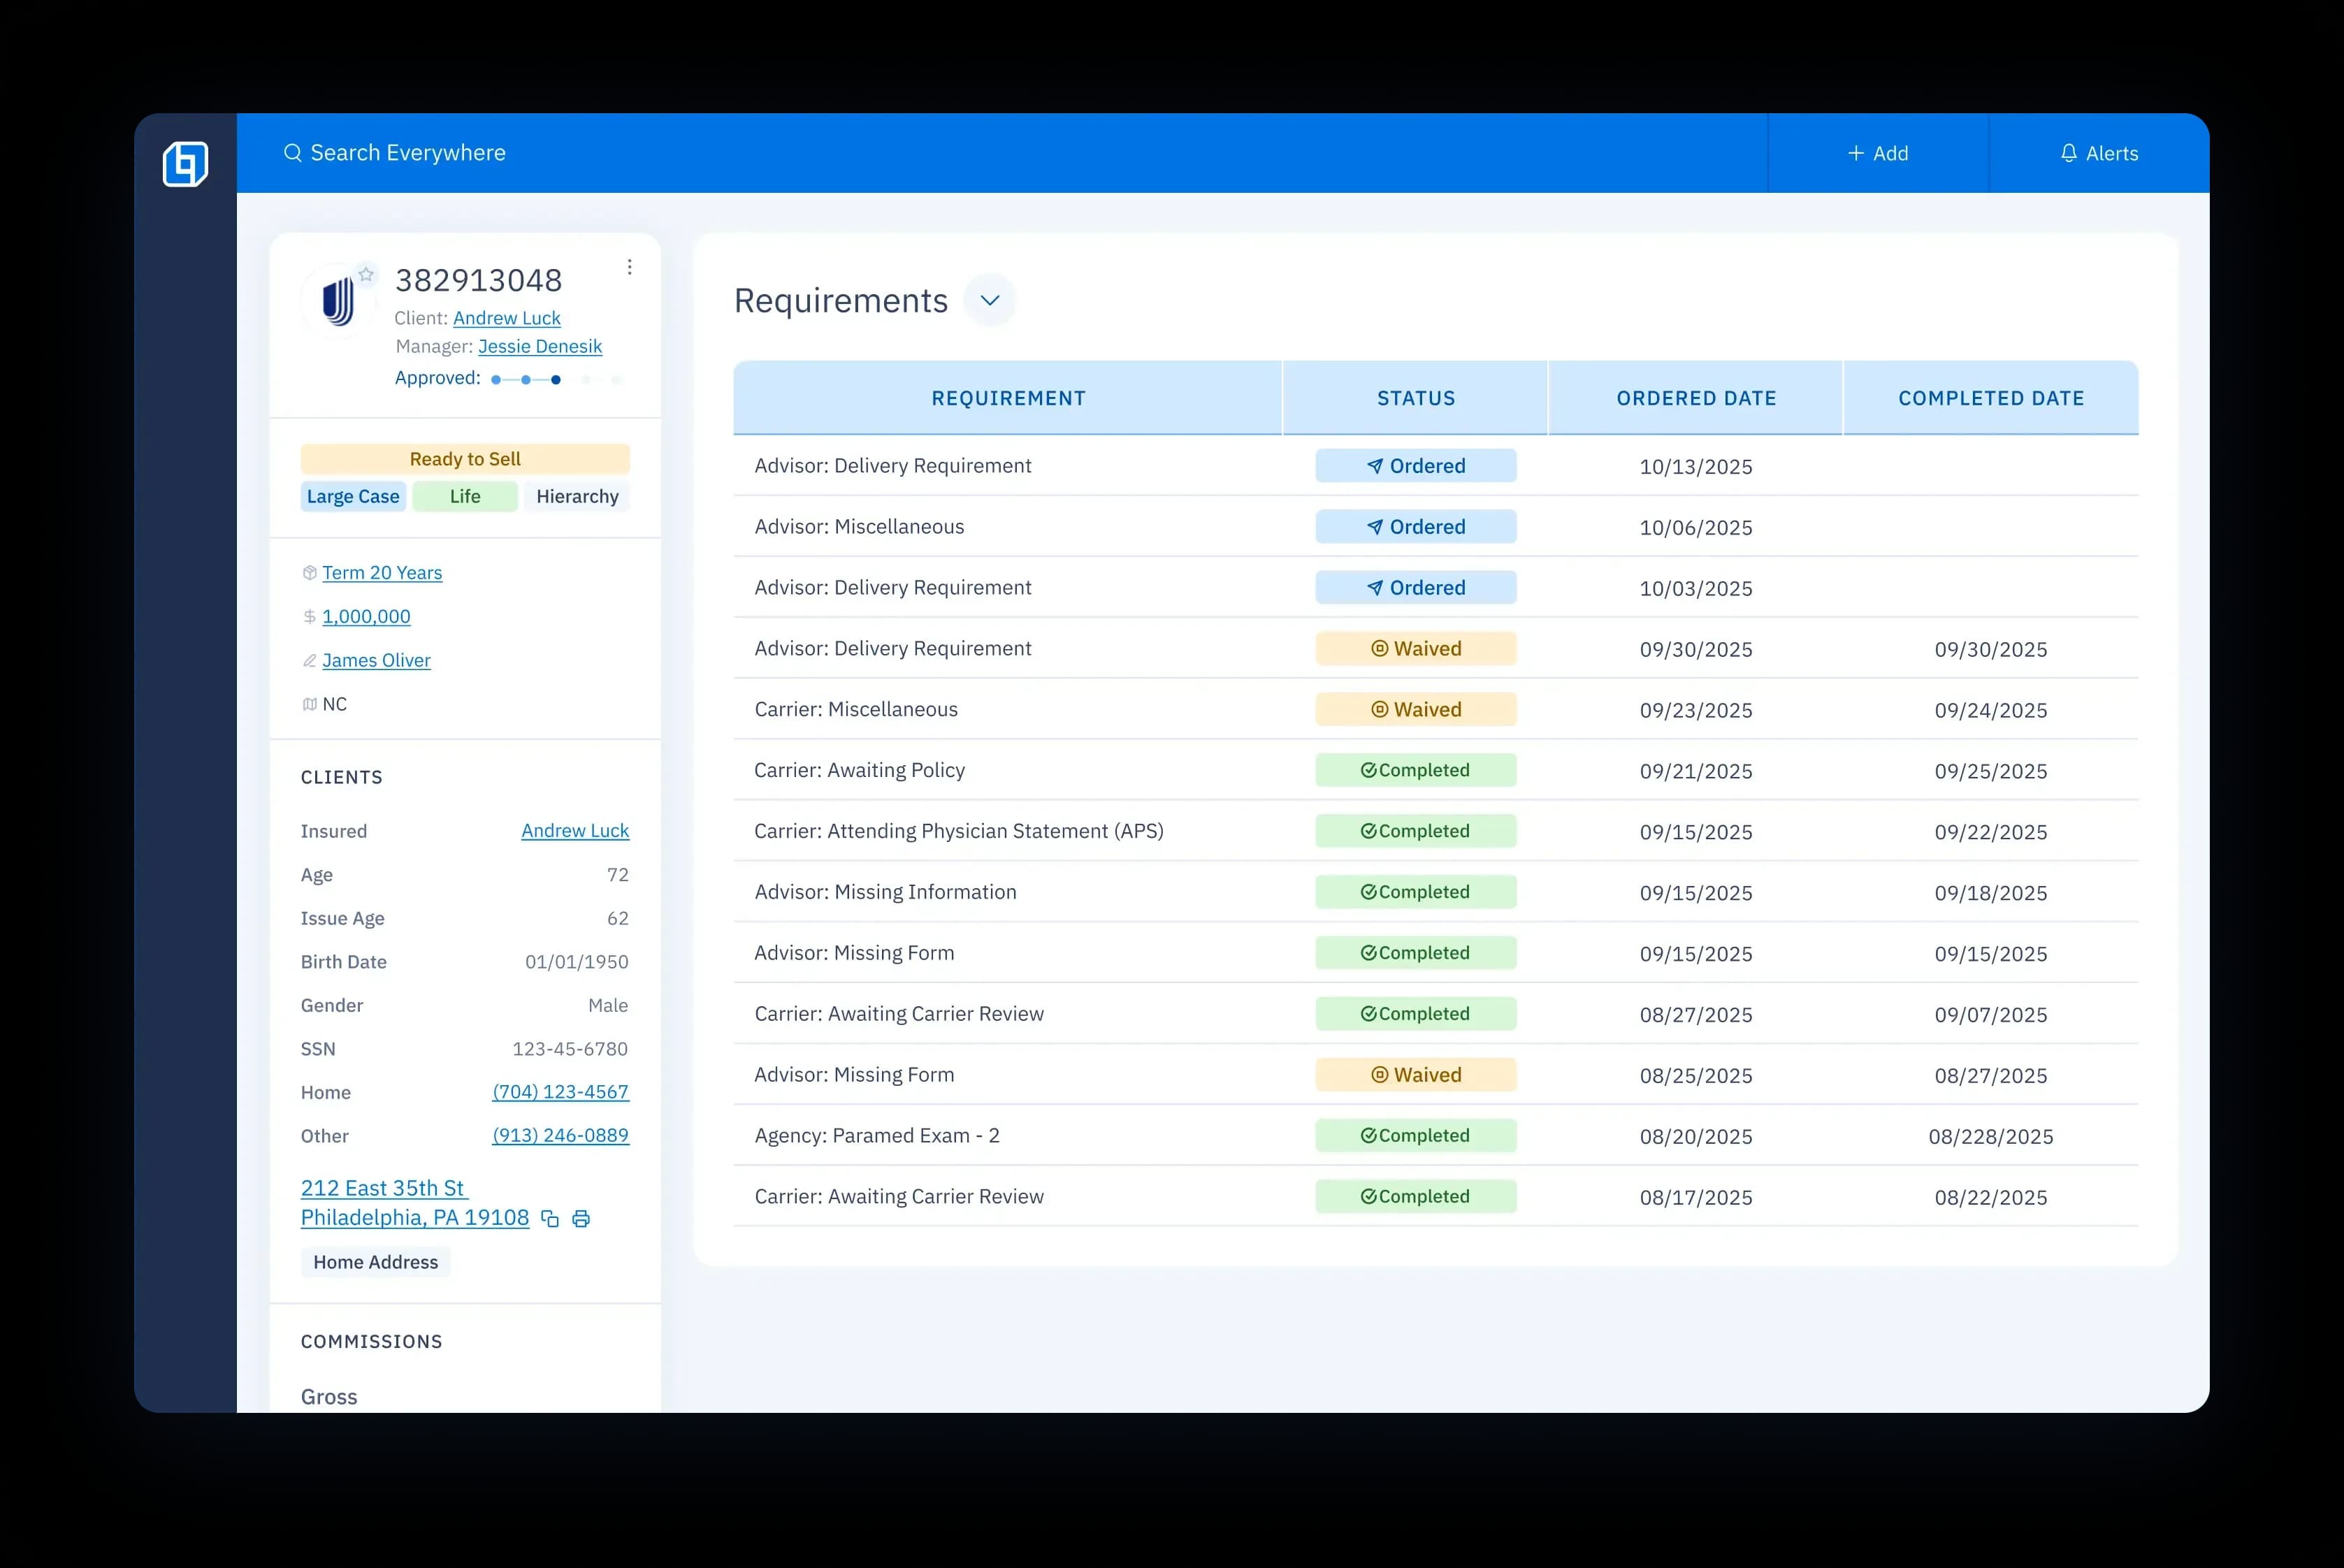
Task: Open the three-dot menu on the policy card
Action: (630, 266)
